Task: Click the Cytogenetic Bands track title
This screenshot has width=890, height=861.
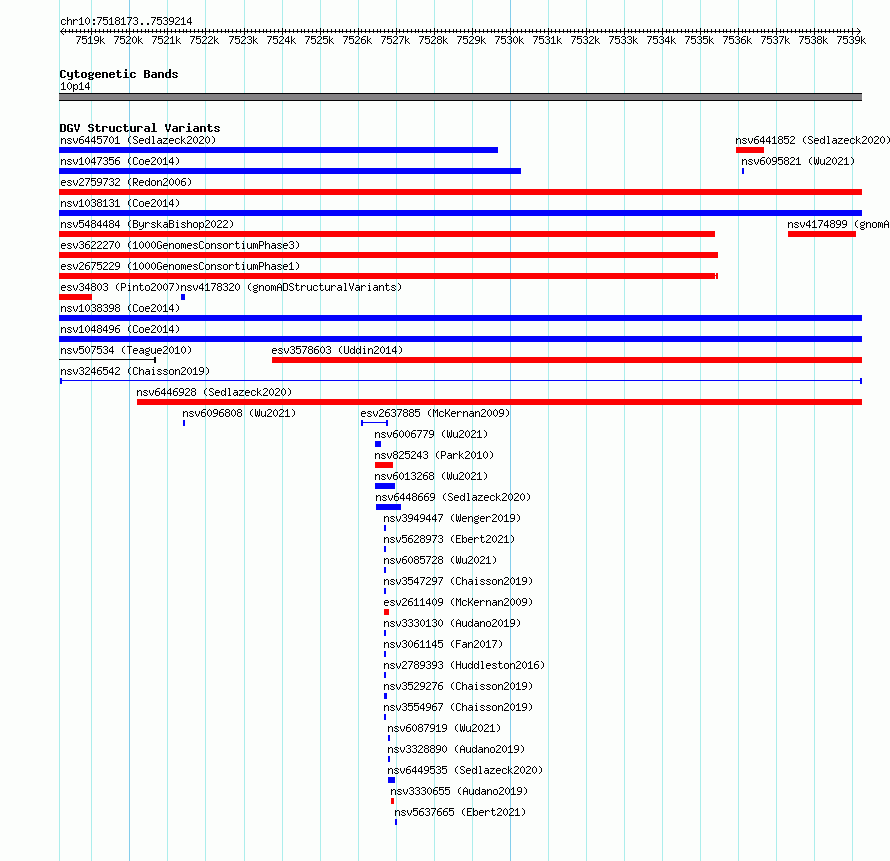Action: (119, 74)
